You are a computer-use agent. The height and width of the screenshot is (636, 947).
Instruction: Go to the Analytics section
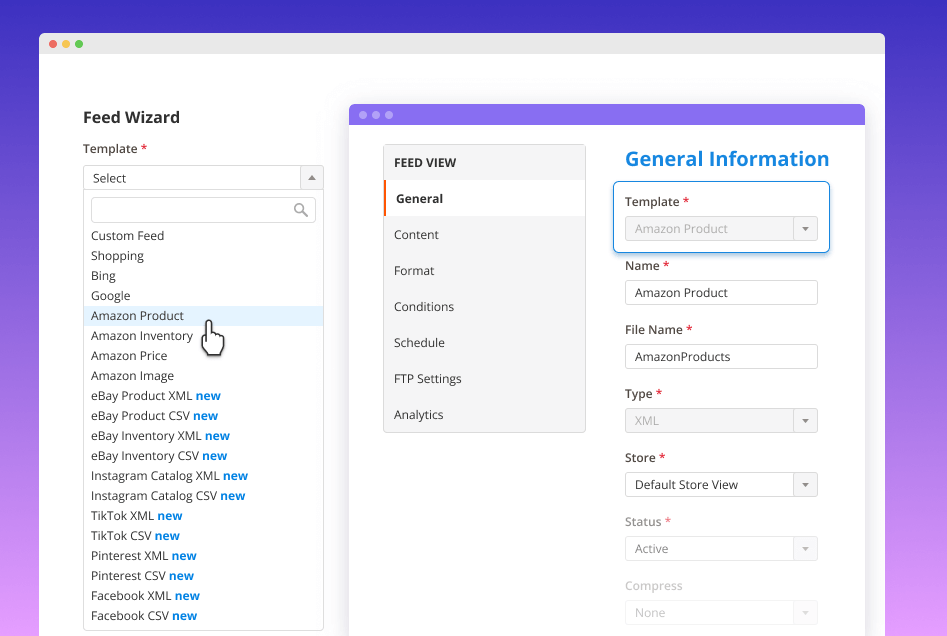[x=418, y=414]
